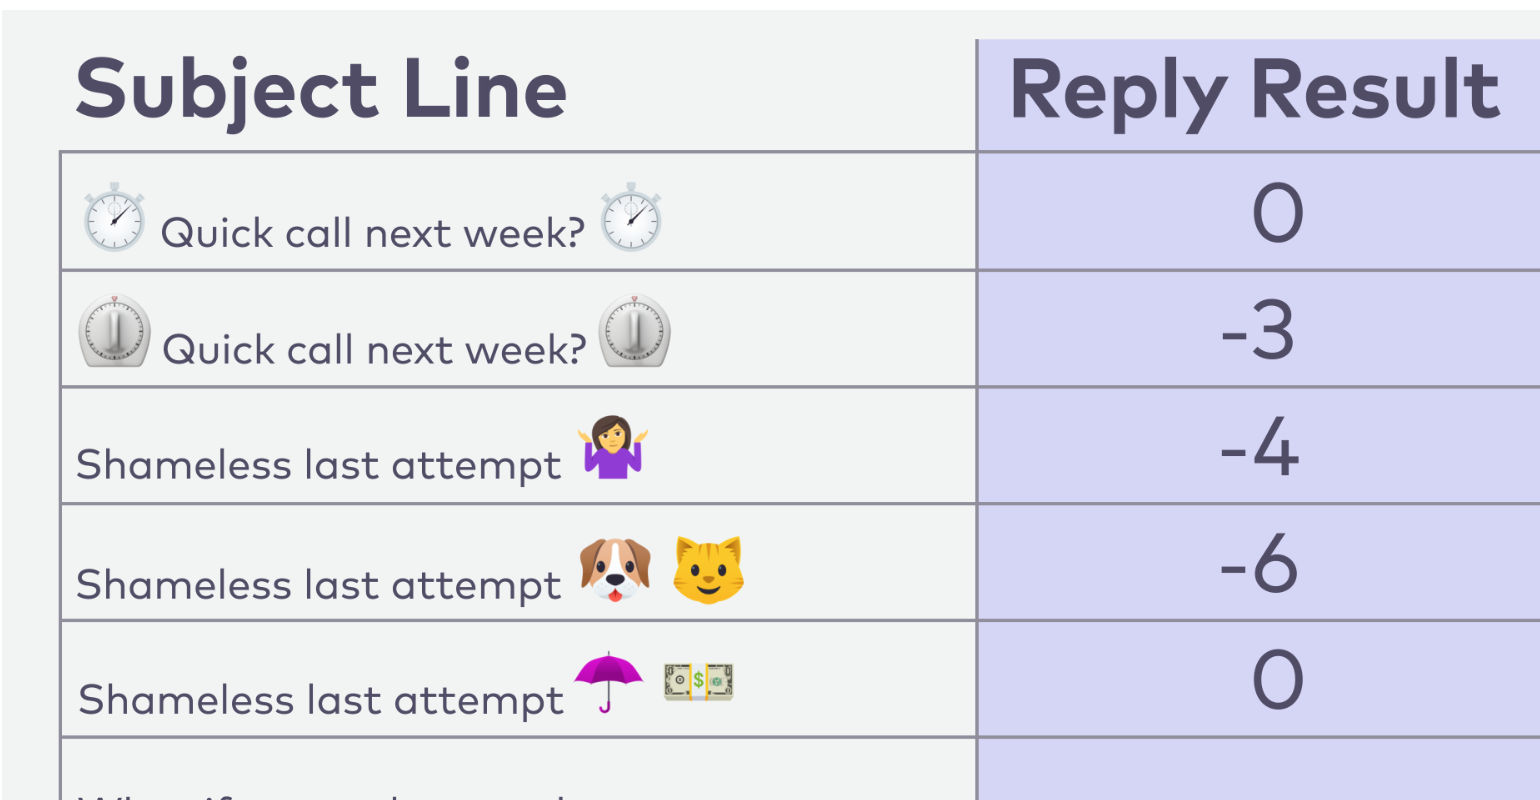Click the Subject Line column header

coord(321,91)
